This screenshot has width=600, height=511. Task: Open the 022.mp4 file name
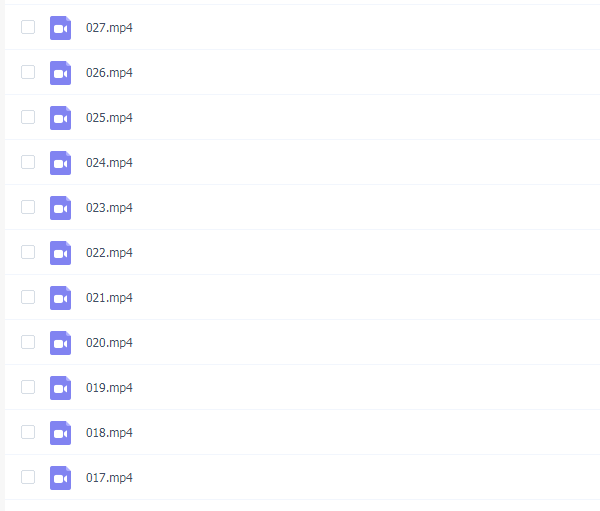pyautogui.click(x=109, y=253)
